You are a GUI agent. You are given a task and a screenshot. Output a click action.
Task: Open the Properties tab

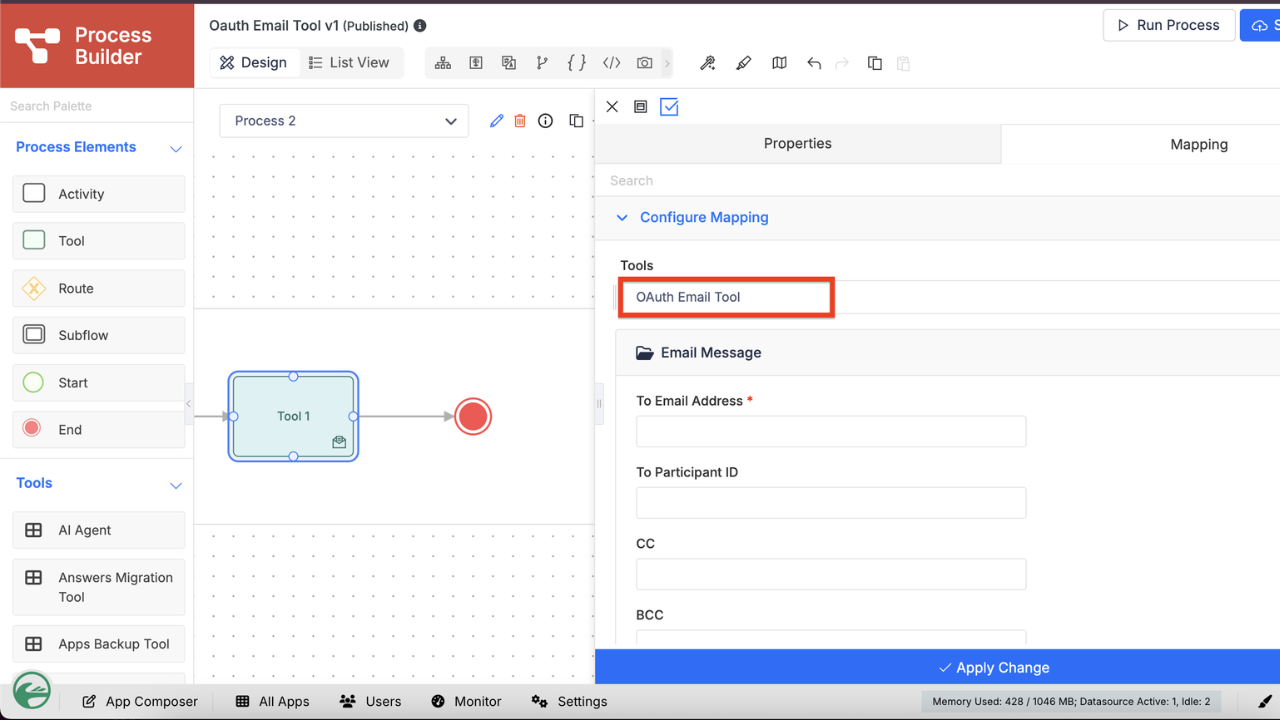798,144
